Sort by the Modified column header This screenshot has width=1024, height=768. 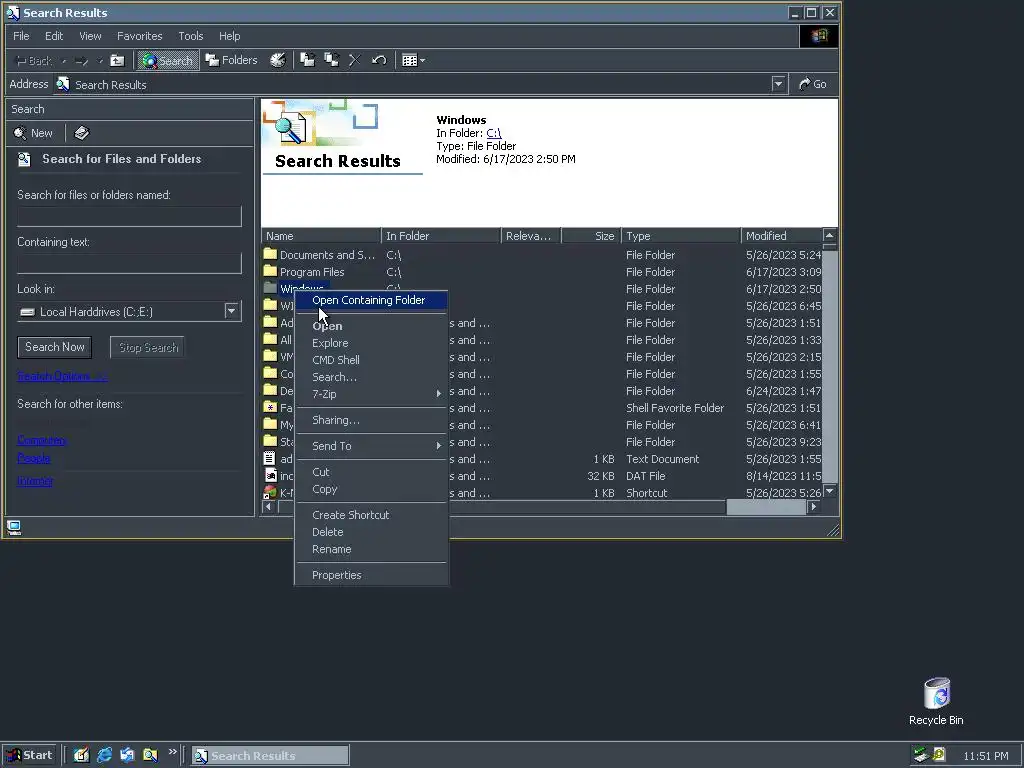click(781, 236)
